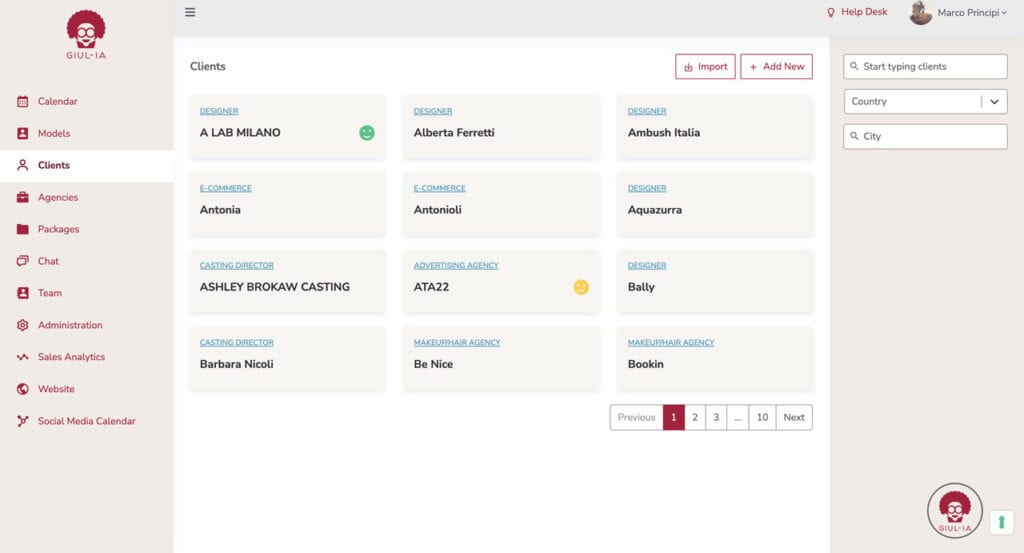Open the Antonioli client card
Screen dimensions: 1024x553
[501, 204]
